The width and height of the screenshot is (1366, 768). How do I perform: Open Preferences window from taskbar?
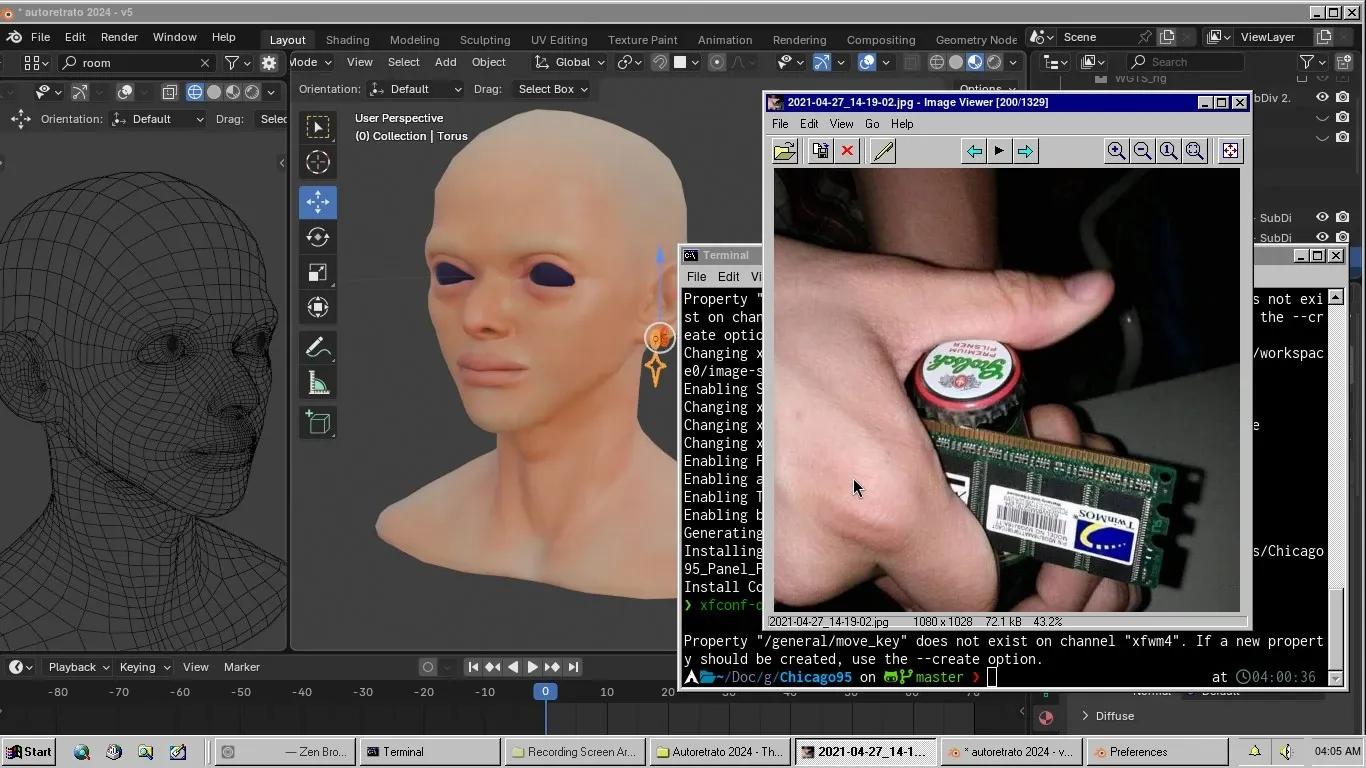point(1157,752)
